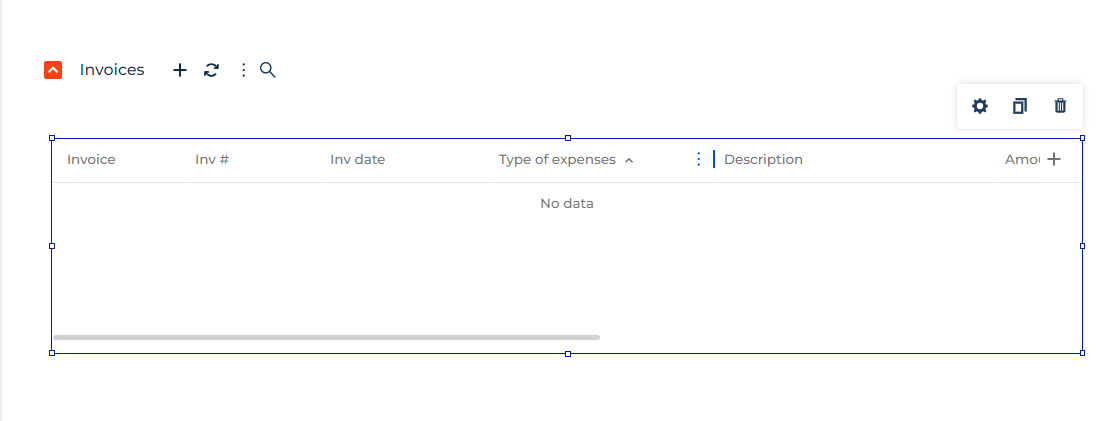
Task: Click the Inv date column header
Action: (357, 159)
